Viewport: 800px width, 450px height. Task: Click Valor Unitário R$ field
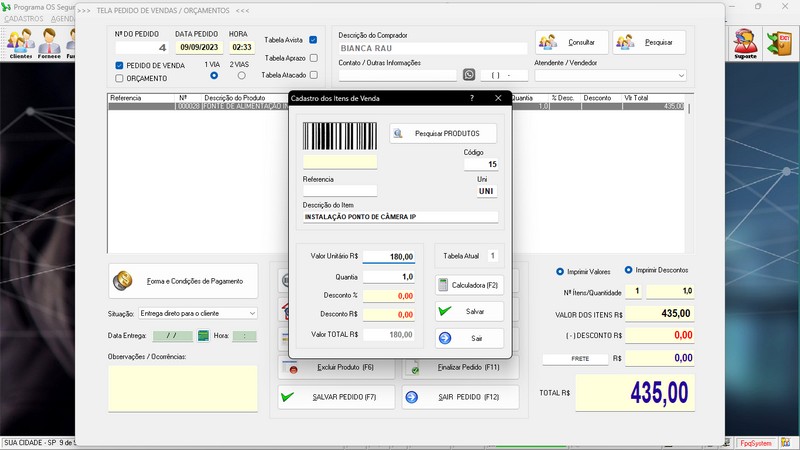click(x=389, y=257)
